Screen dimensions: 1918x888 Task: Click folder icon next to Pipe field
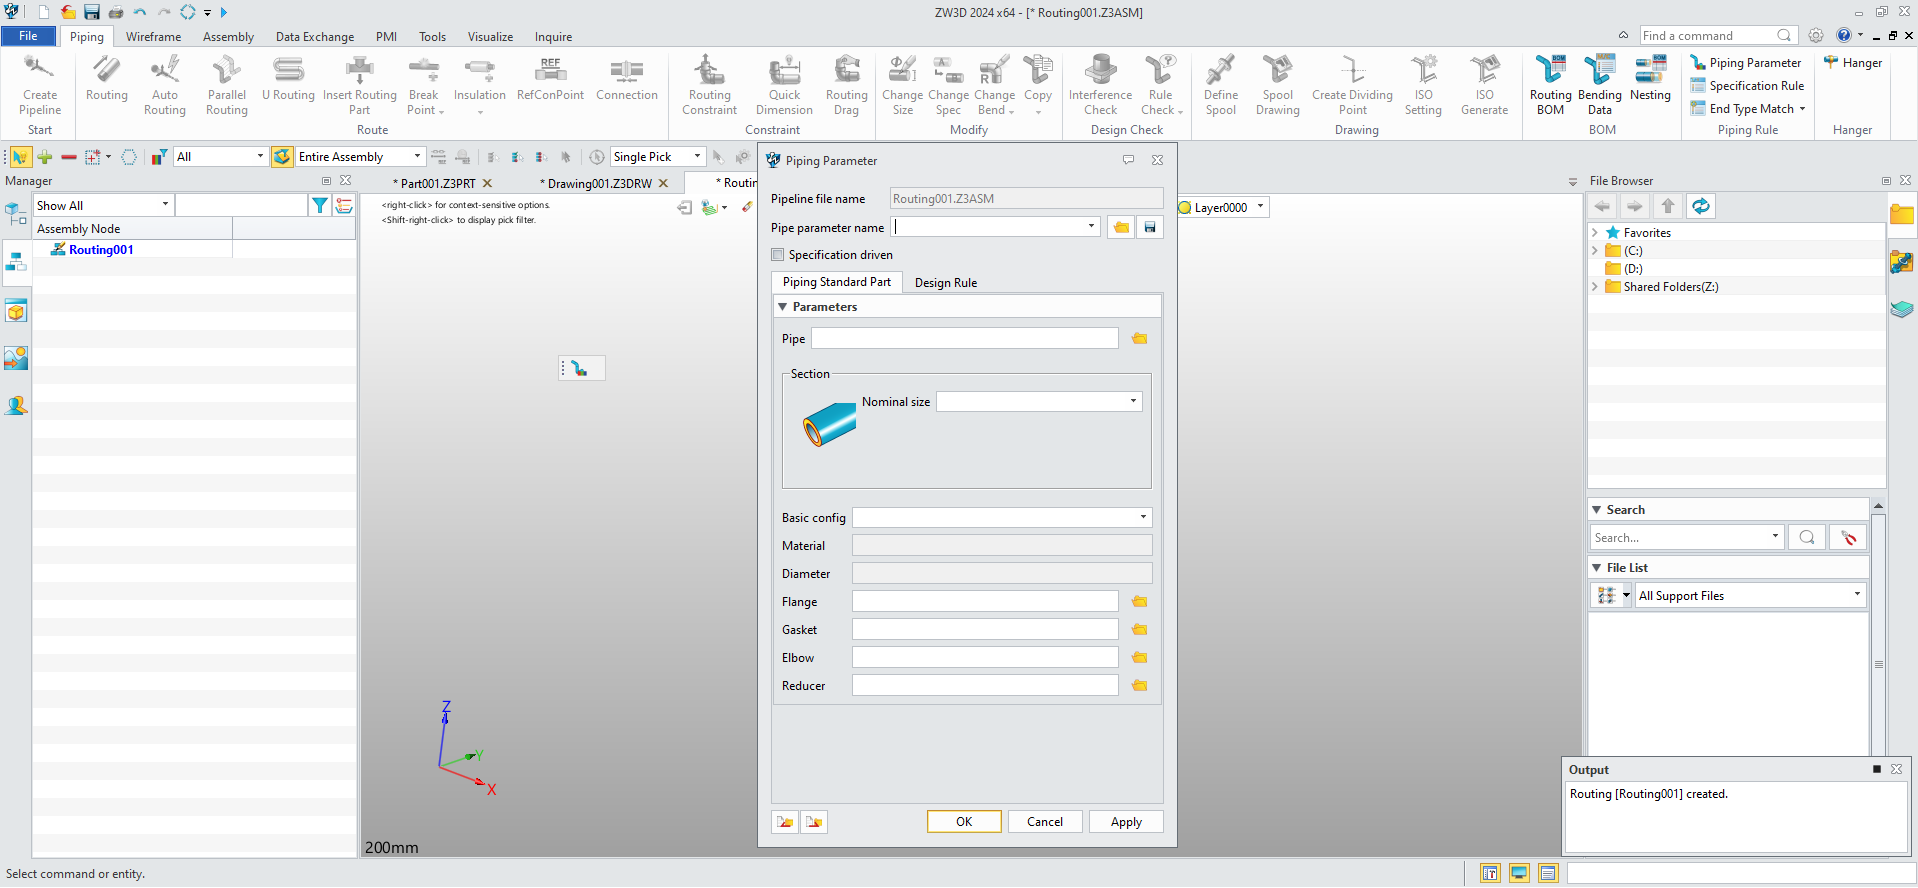point(1140,339)
